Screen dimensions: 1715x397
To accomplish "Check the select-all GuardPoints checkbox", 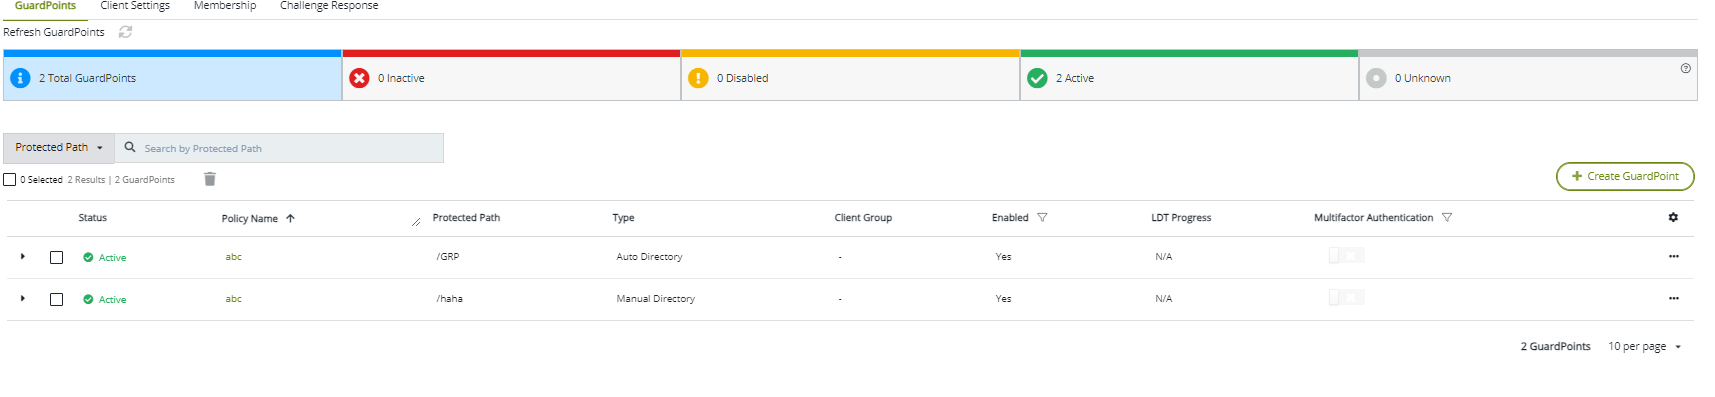I will [x=10, y=180].
